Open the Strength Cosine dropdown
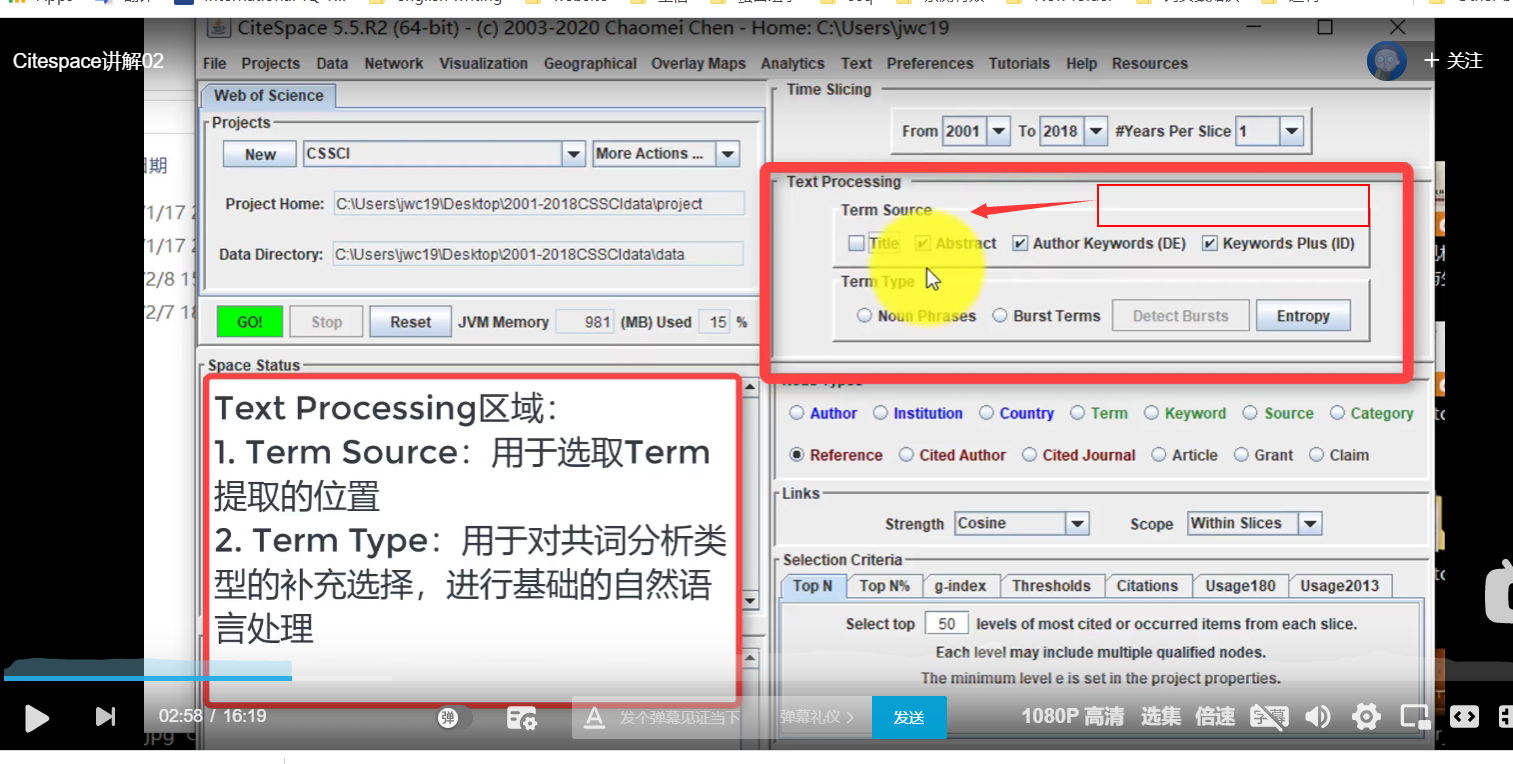Viewport: 1513px width, 764px height. pyautogui.click(x=1078, y=522)
